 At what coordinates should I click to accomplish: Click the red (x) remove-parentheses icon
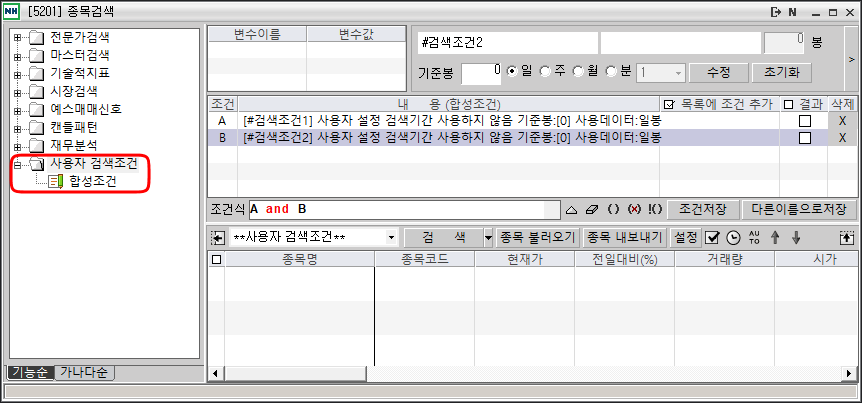[x=634, y=209]
